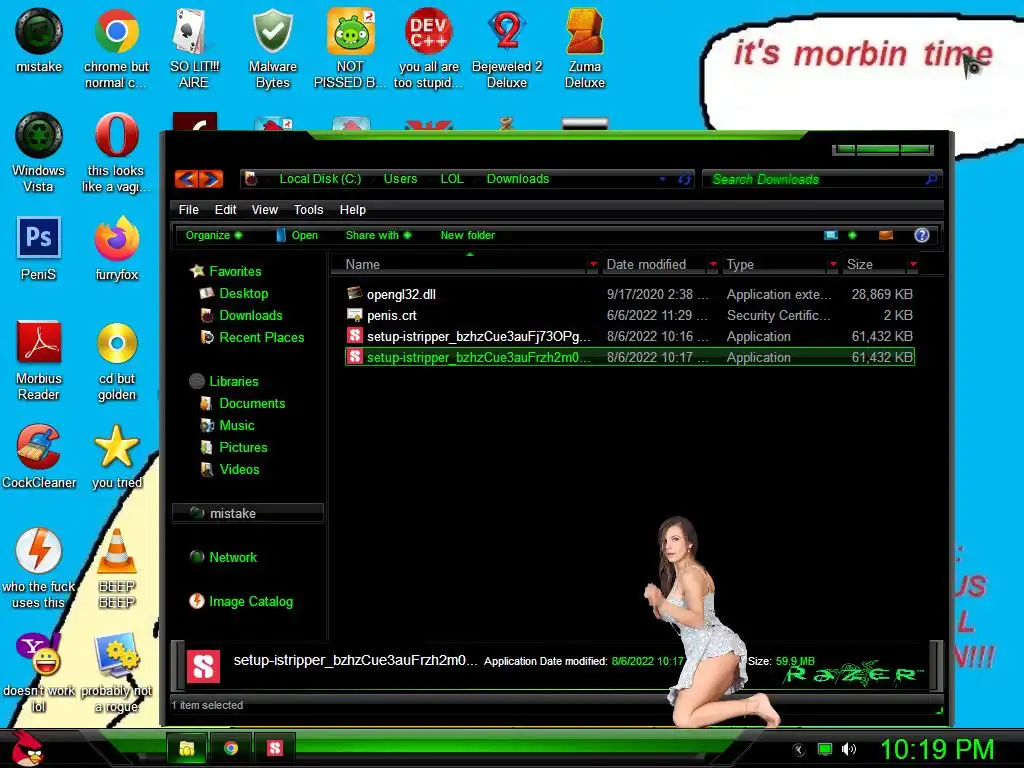
Task: Select Desktop under Favorites
Action: click(x=244, y=294)
